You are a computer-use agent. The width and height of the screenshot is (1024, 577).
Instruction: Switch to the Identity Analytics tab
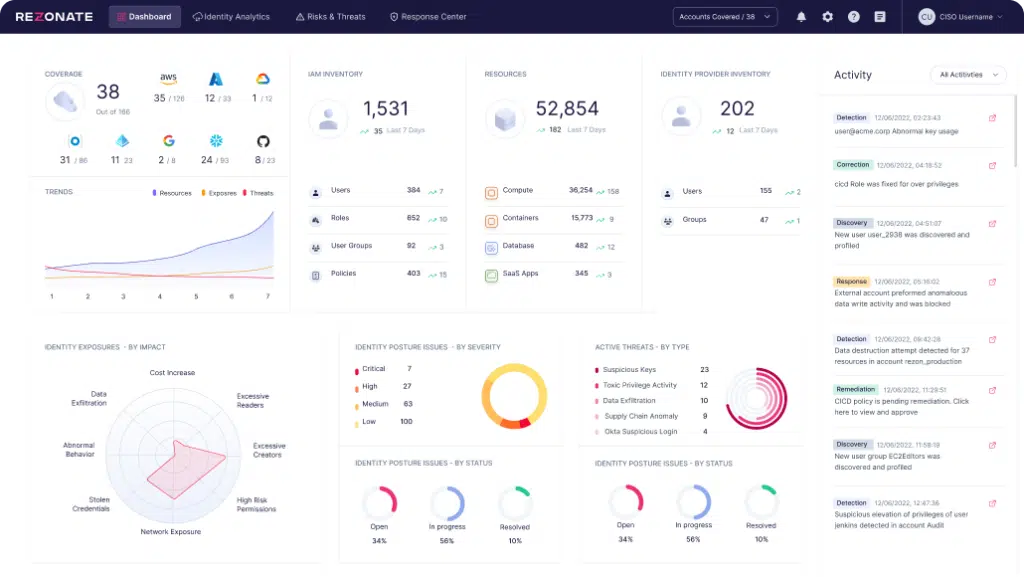[231, 17]
